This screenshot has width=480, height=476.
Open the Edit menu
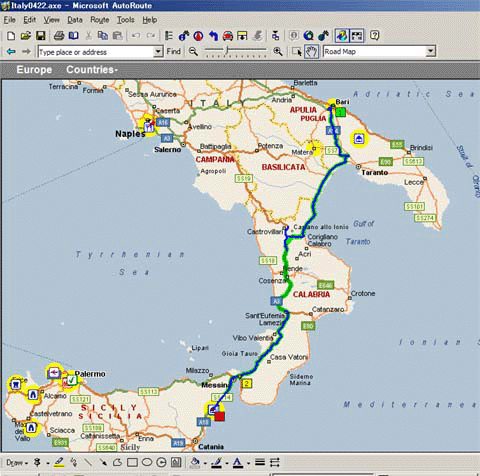pyautogui.click(x=29, y=20)
